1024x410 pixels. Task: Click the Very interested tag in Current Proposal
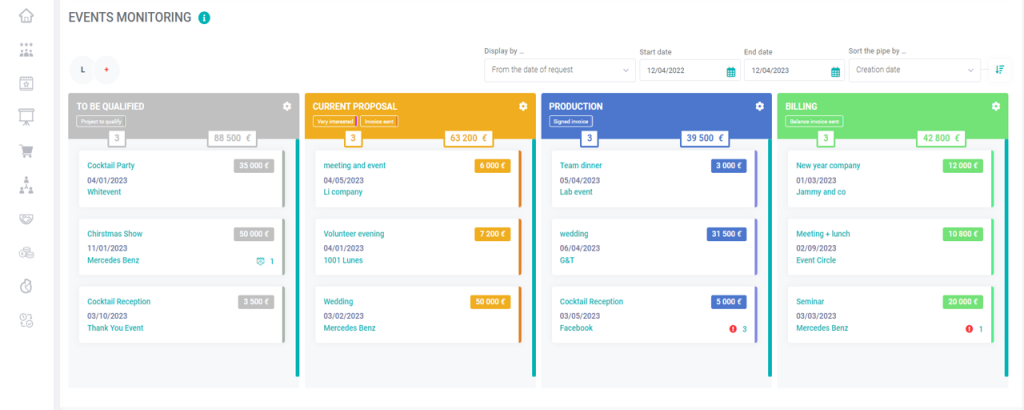(334, 121)
